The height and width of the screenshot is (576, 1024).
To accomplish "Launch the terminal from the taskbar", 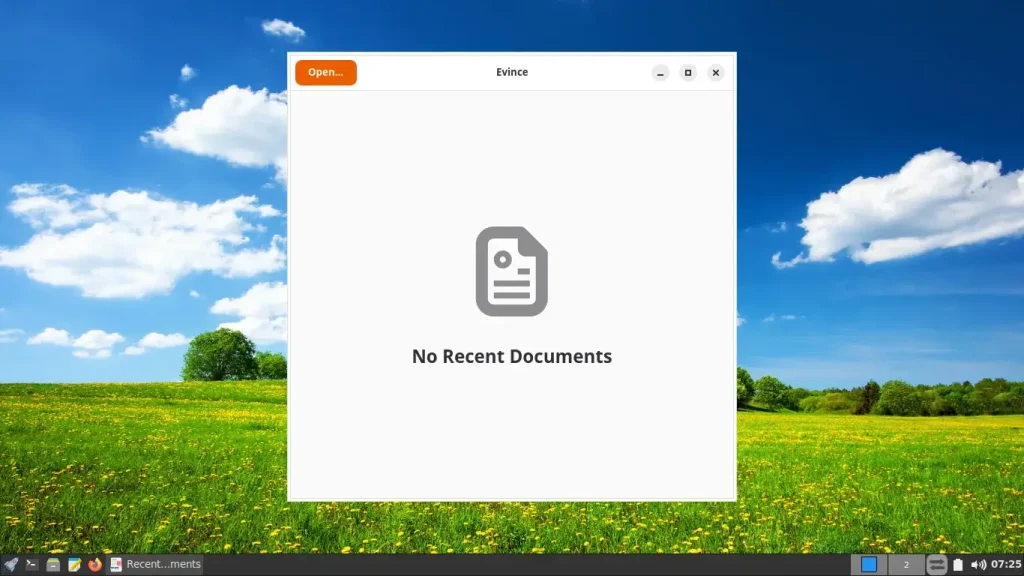I will [x=31, y=564].
